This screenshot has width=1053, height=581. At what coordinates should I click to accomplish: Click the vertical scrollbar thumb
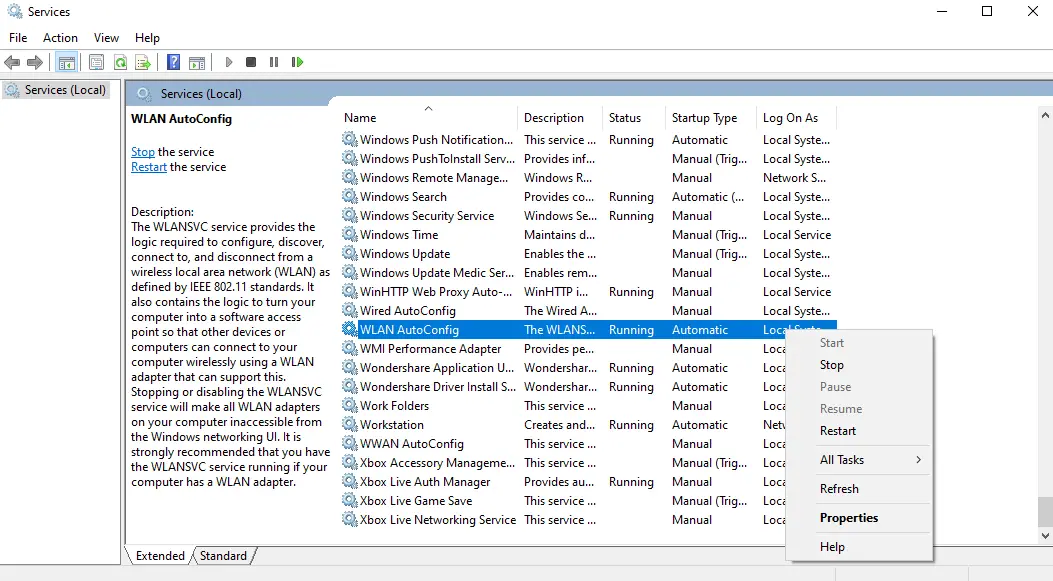click(x=1045, y=511)
